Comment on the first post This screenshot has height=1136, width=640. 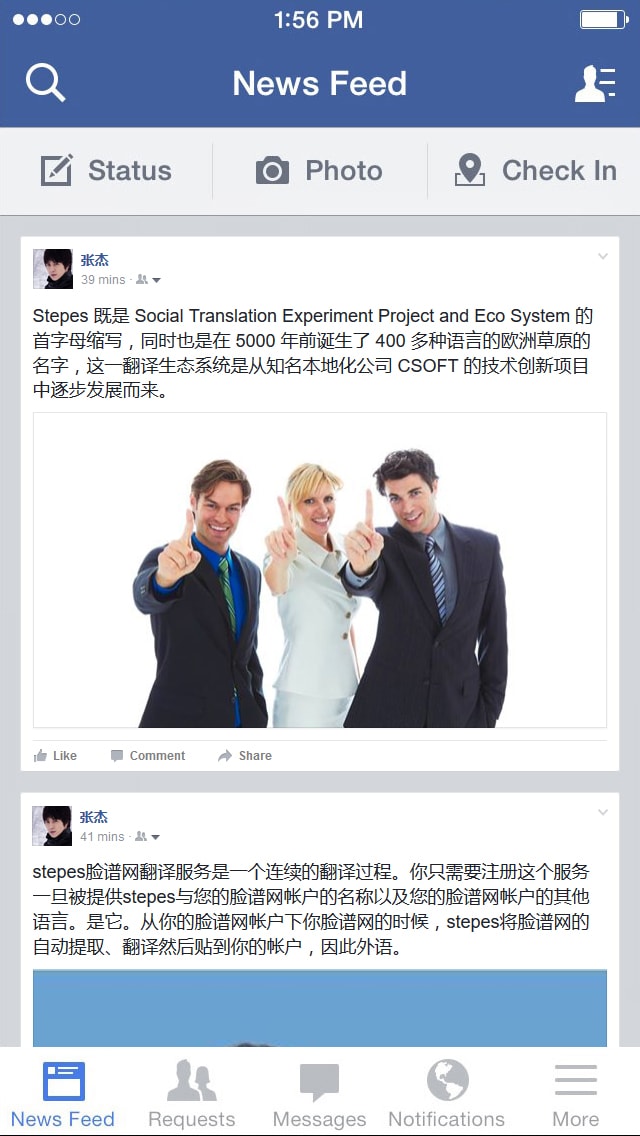[x=148, y=756]
